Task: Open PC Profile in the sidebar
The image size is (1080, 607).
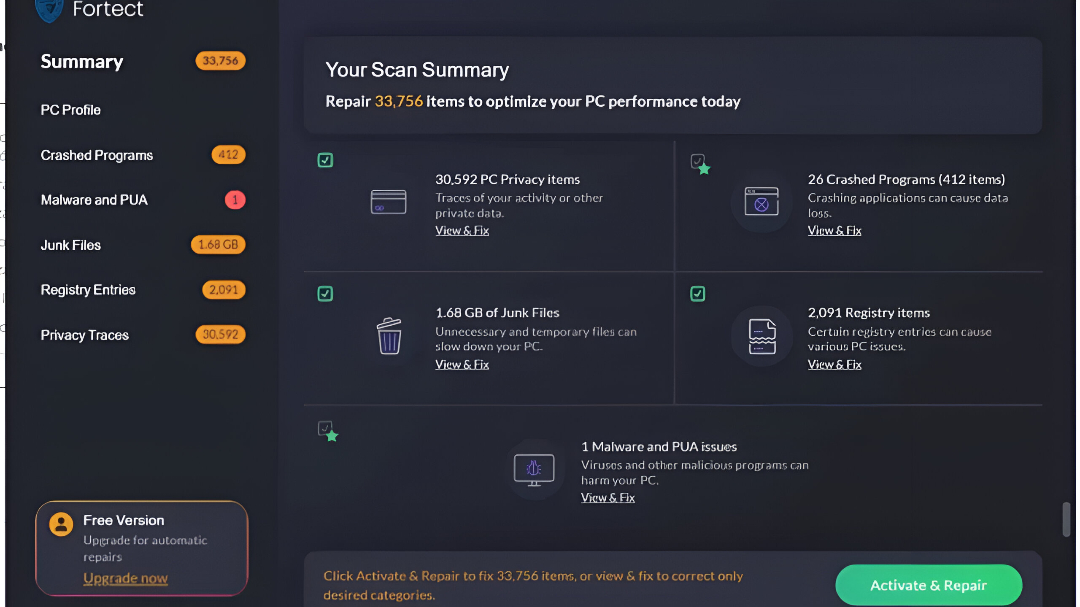Action: coord(71,110)
